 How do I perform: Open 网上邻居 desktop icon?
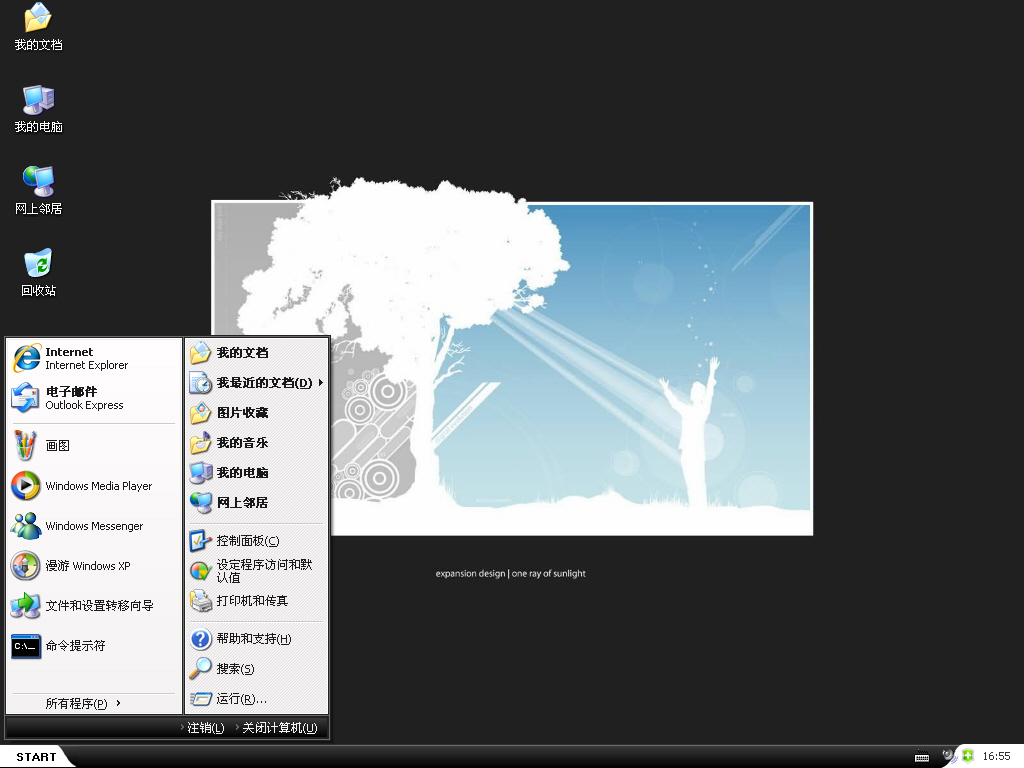click(x=38, y=189)
